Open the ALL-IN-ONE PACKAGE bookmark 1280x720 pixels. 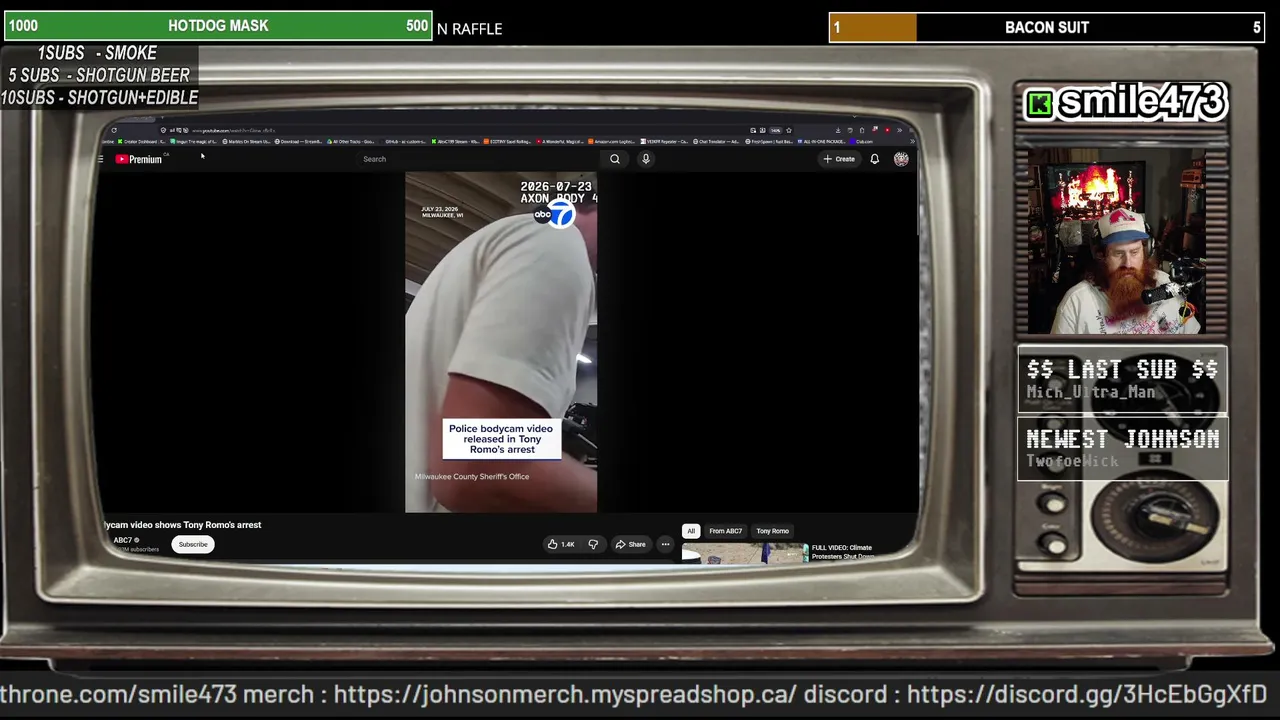pyautogui.click(x=822, y=142)
